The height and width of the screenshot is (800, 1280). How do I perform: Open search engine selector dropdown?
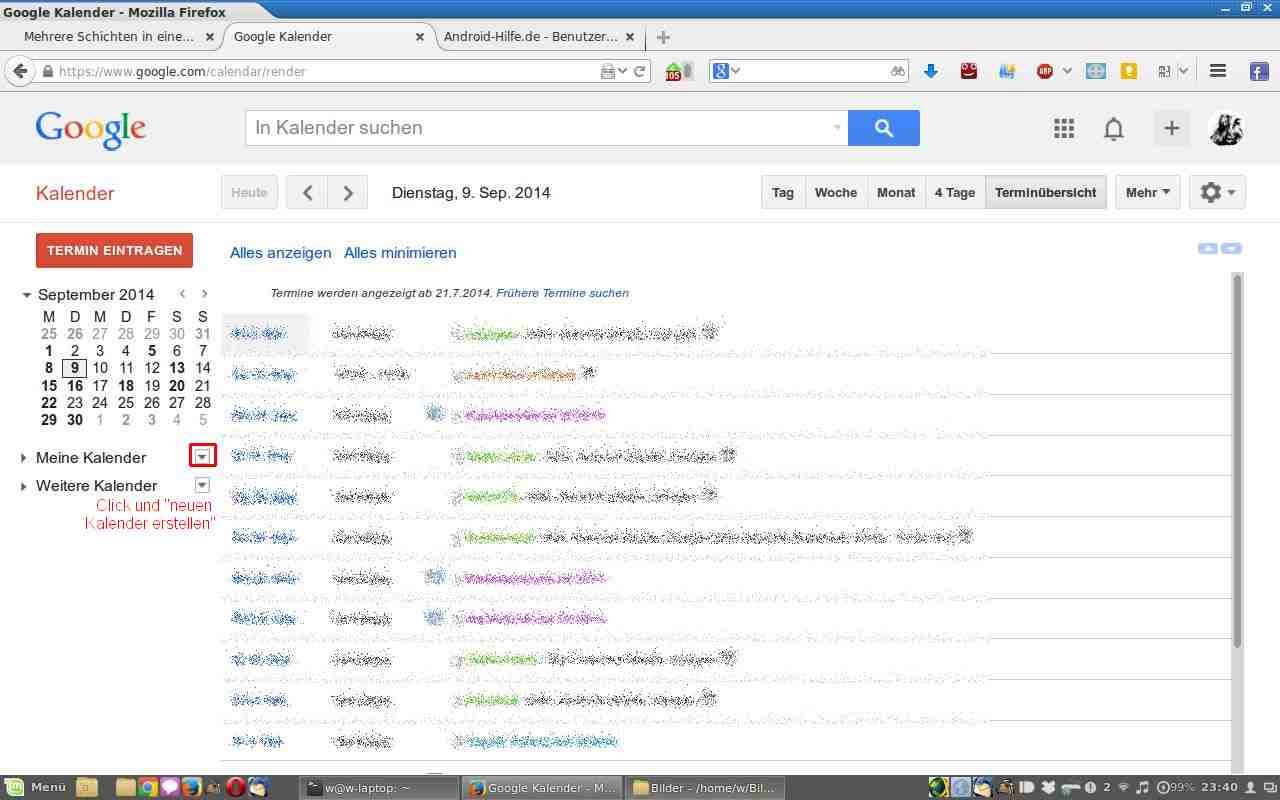pyautogui.click(x=726, y=71)
